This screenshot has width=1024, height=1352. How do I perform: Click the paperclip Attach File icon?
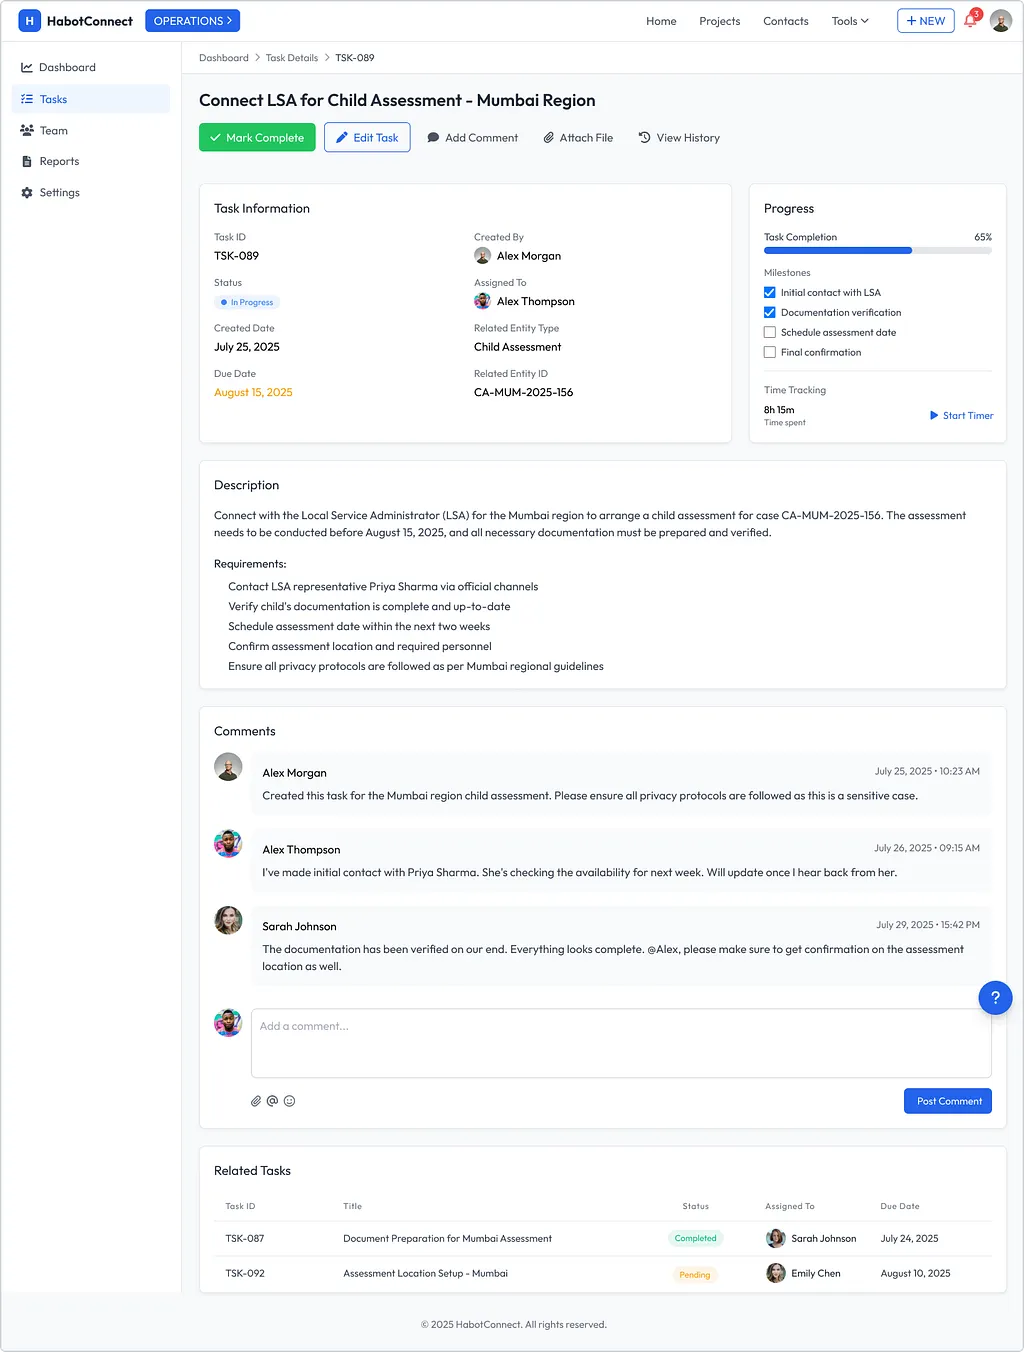click(548, 138)
